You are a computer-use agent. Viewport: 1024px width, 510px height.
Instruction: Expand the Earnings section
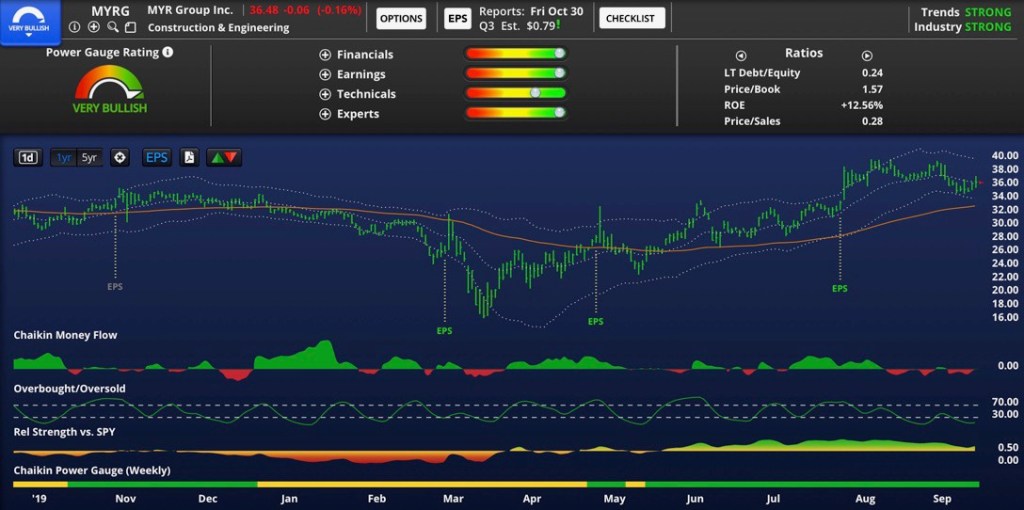click(325, 75)
